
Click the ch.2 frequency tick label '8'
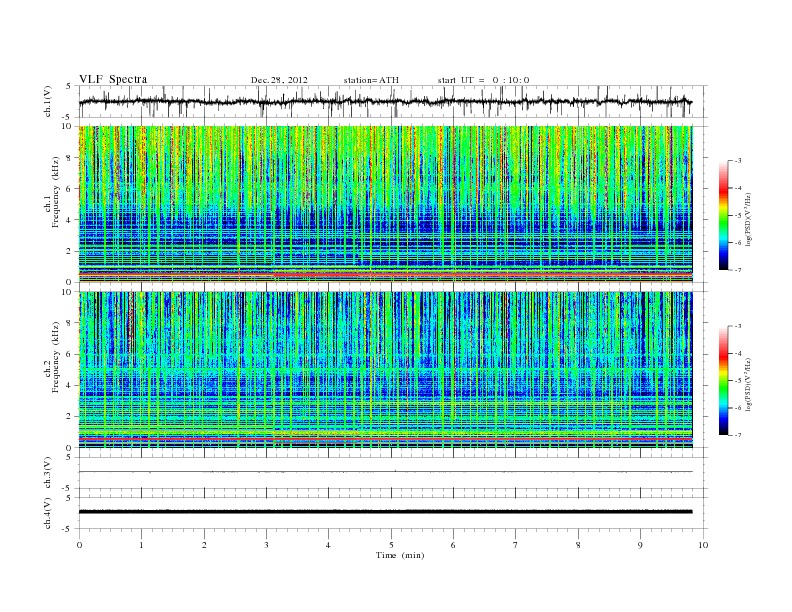[69, 323]
